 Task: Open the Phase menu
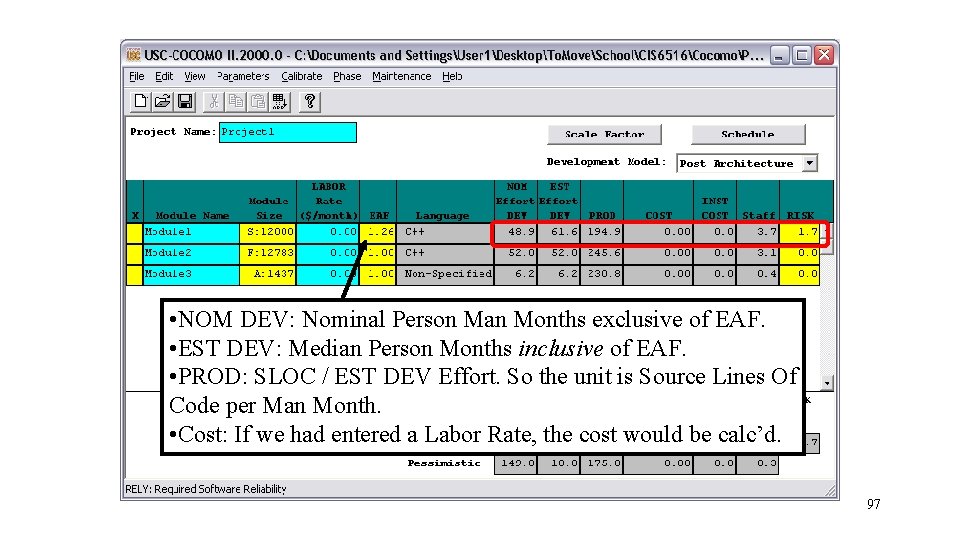347,77
